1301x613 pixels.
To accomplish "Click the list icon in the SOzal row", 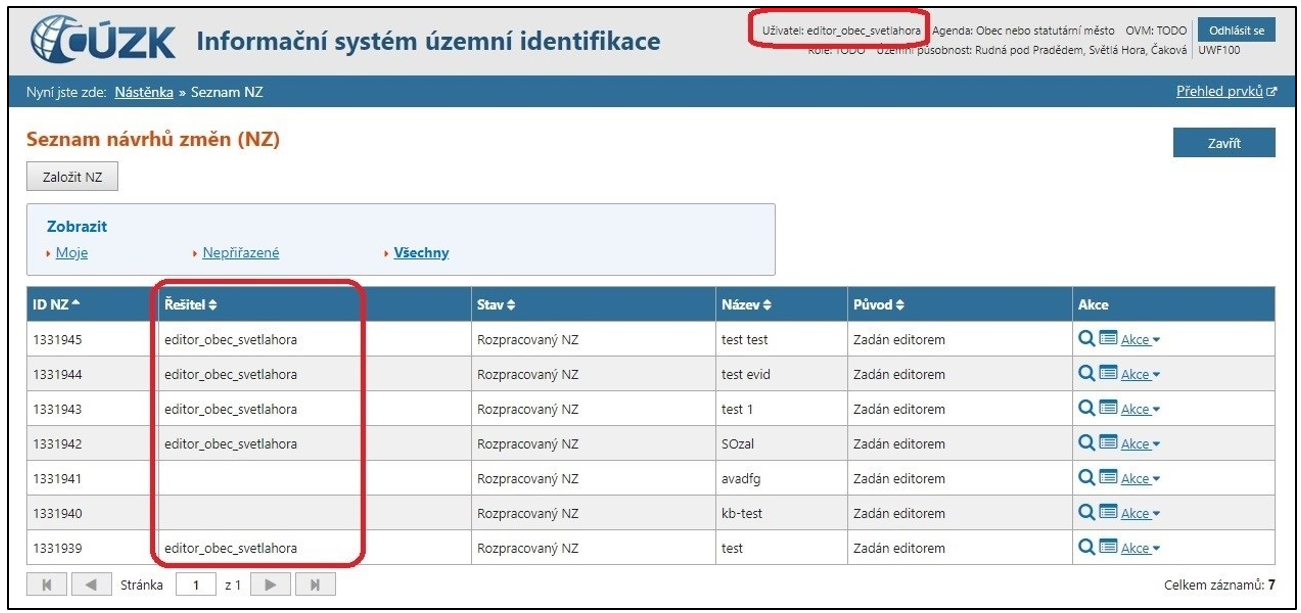I will 1108,444.
